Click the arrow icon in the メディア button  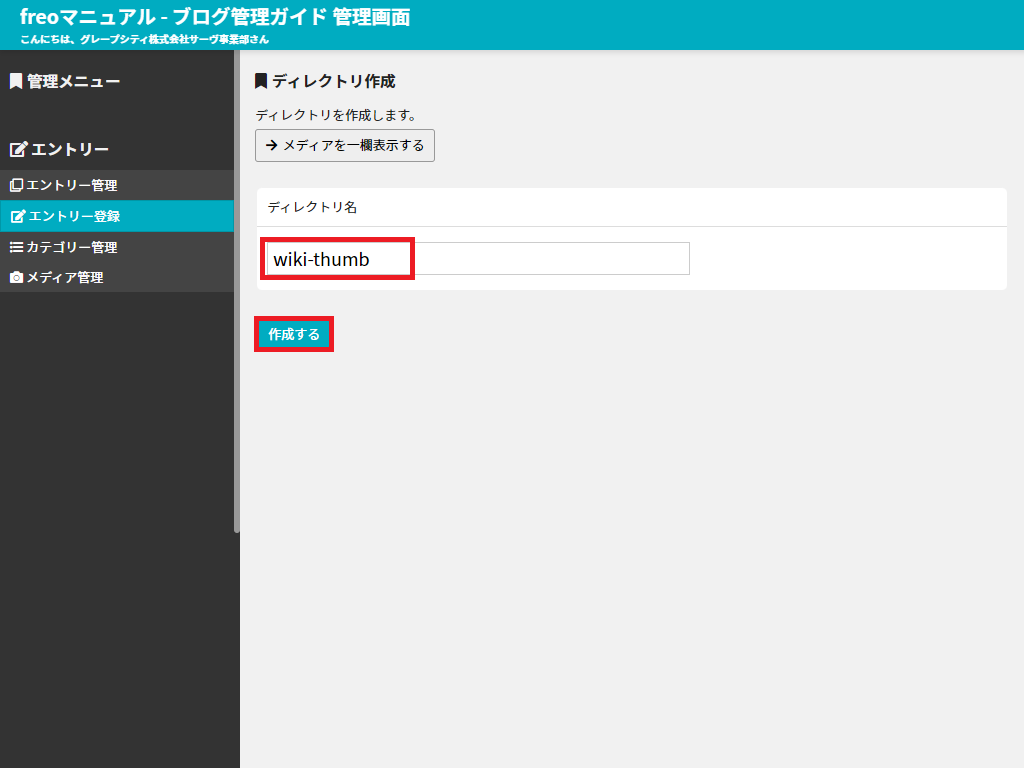[x=272, y=146]
